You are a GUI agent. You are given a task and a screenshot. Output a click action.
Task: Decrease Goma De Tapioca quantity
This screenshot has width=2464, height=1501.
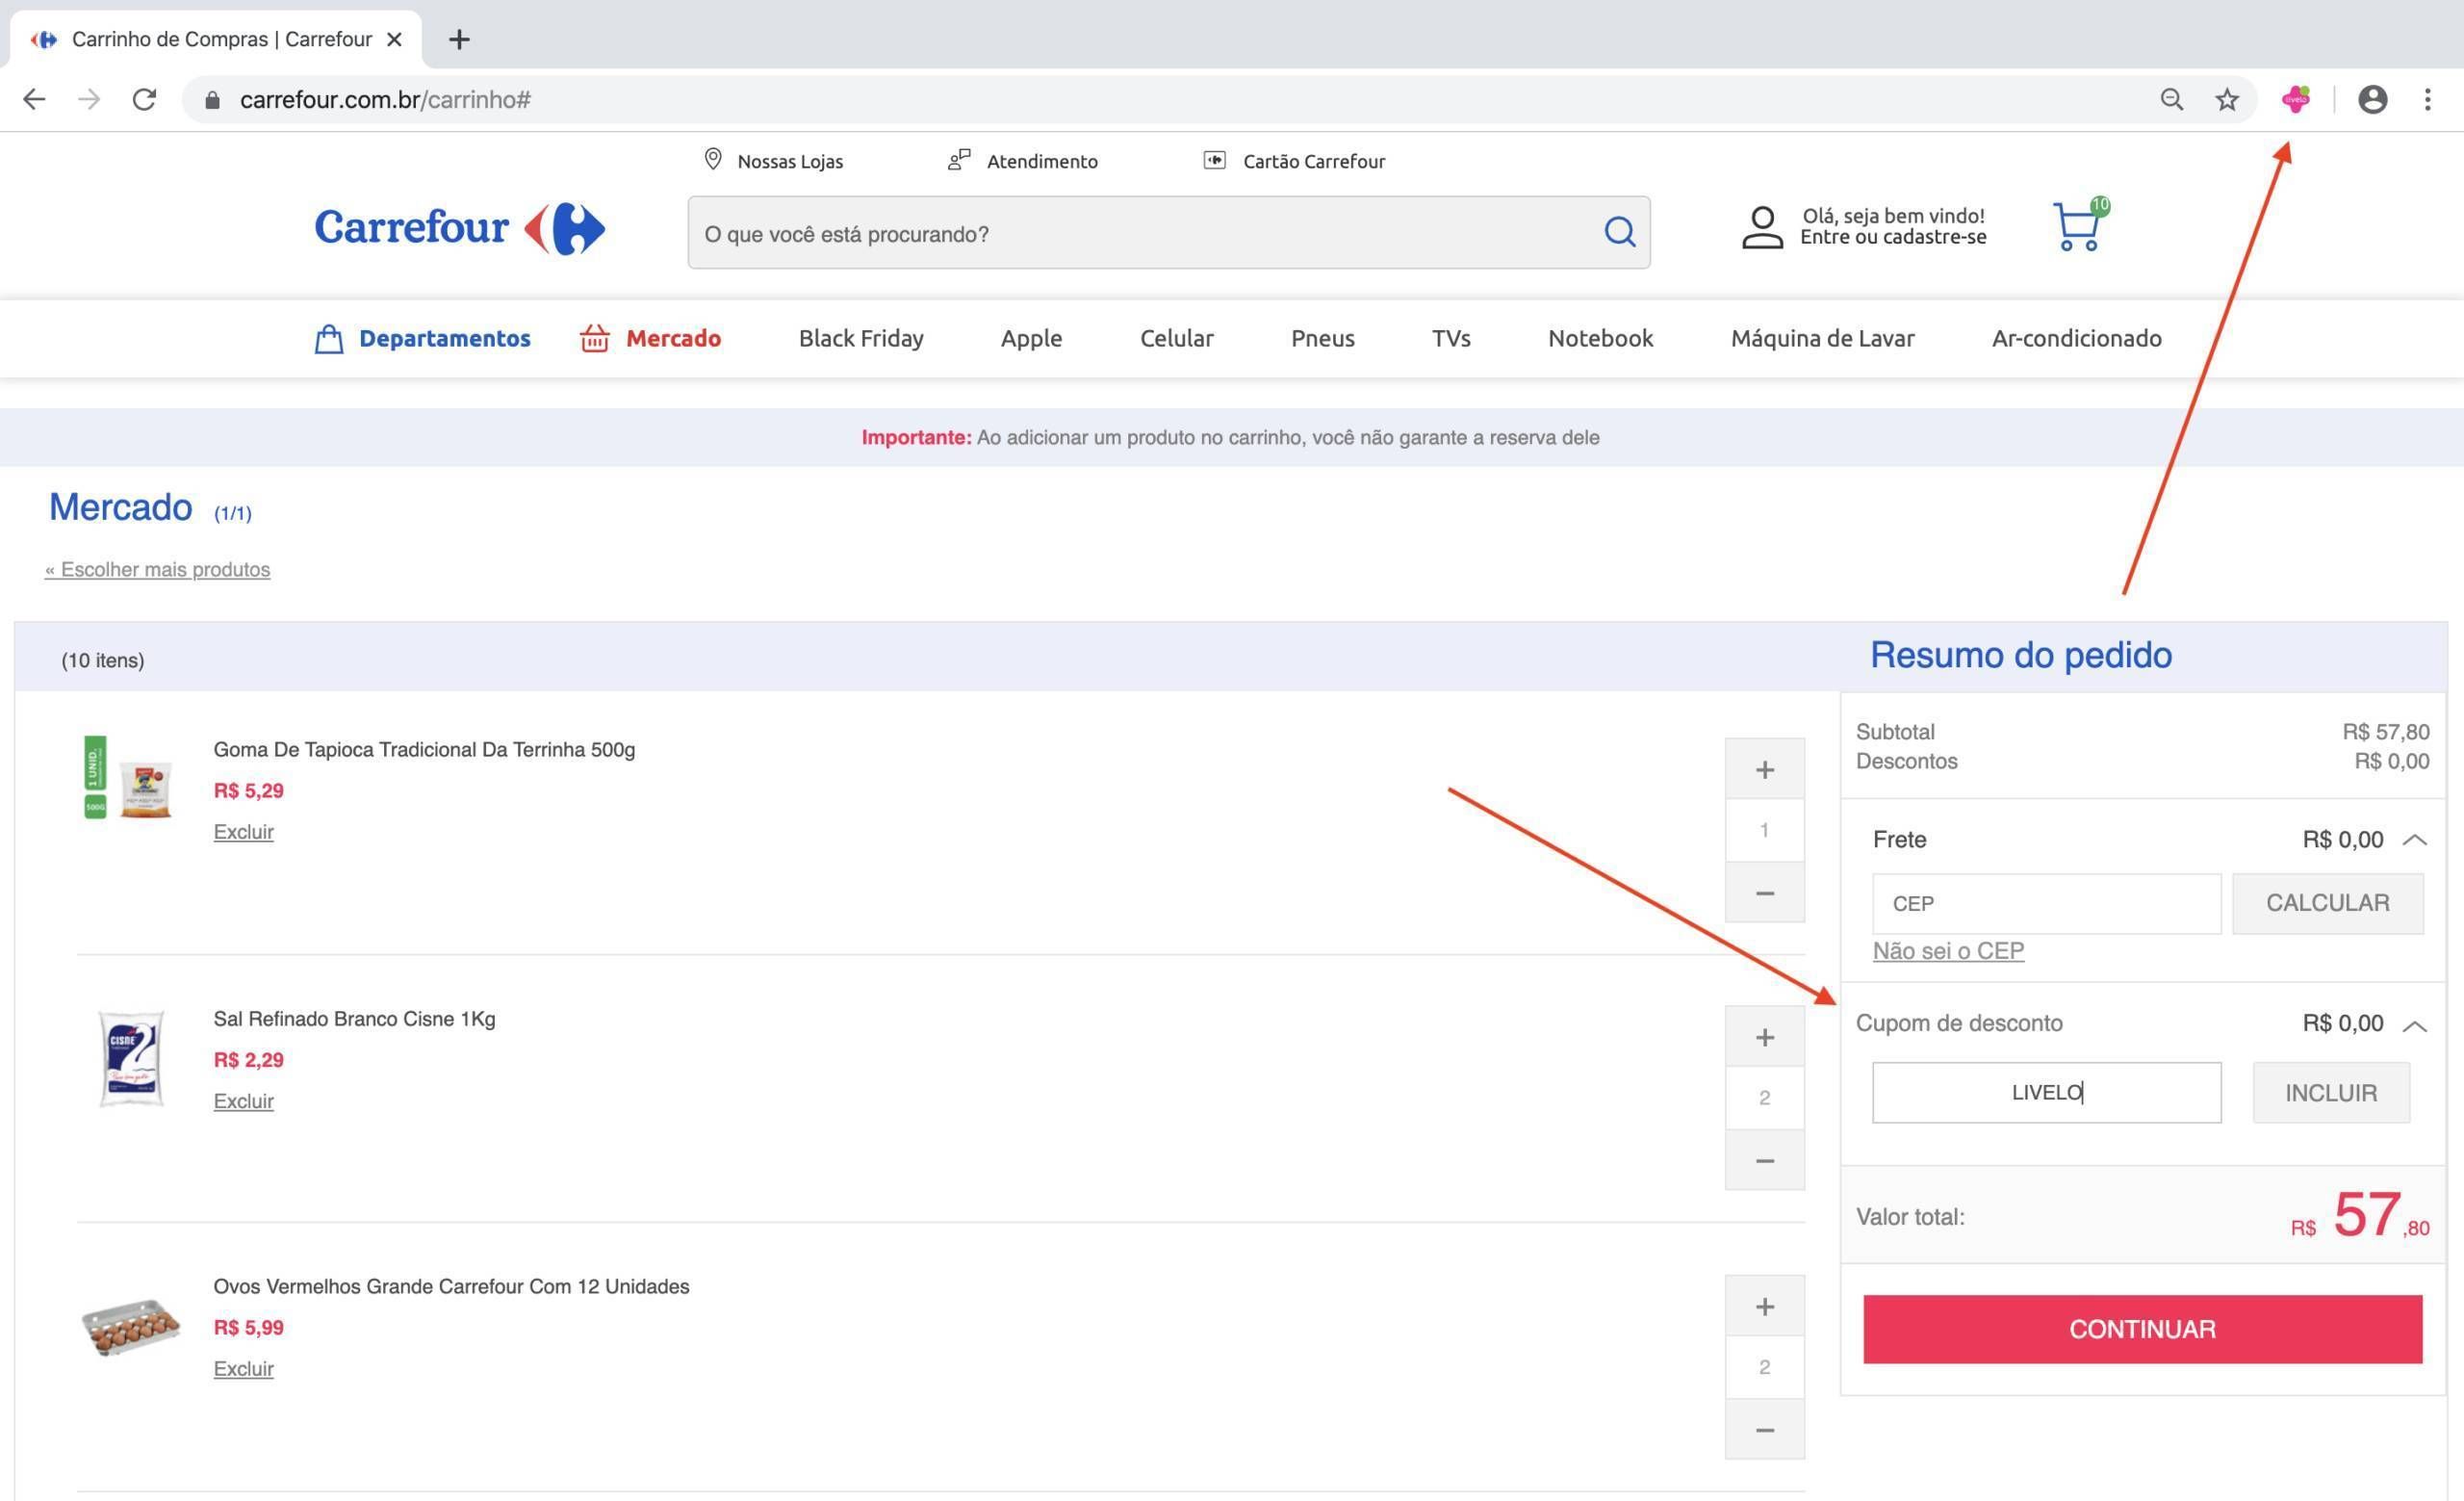point(1764,892)
